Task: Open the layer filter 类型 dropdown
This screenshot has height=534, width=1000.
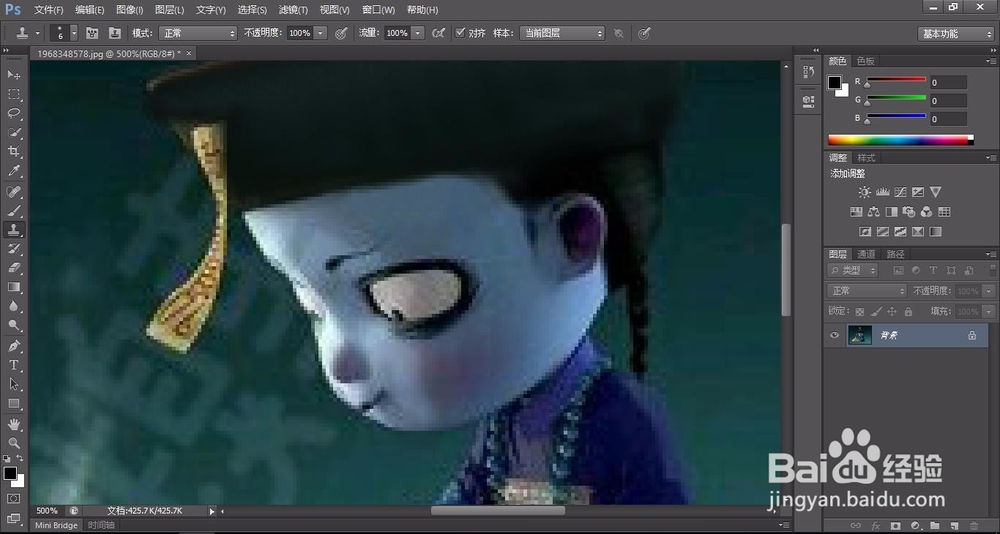Action: coord(852,271)
